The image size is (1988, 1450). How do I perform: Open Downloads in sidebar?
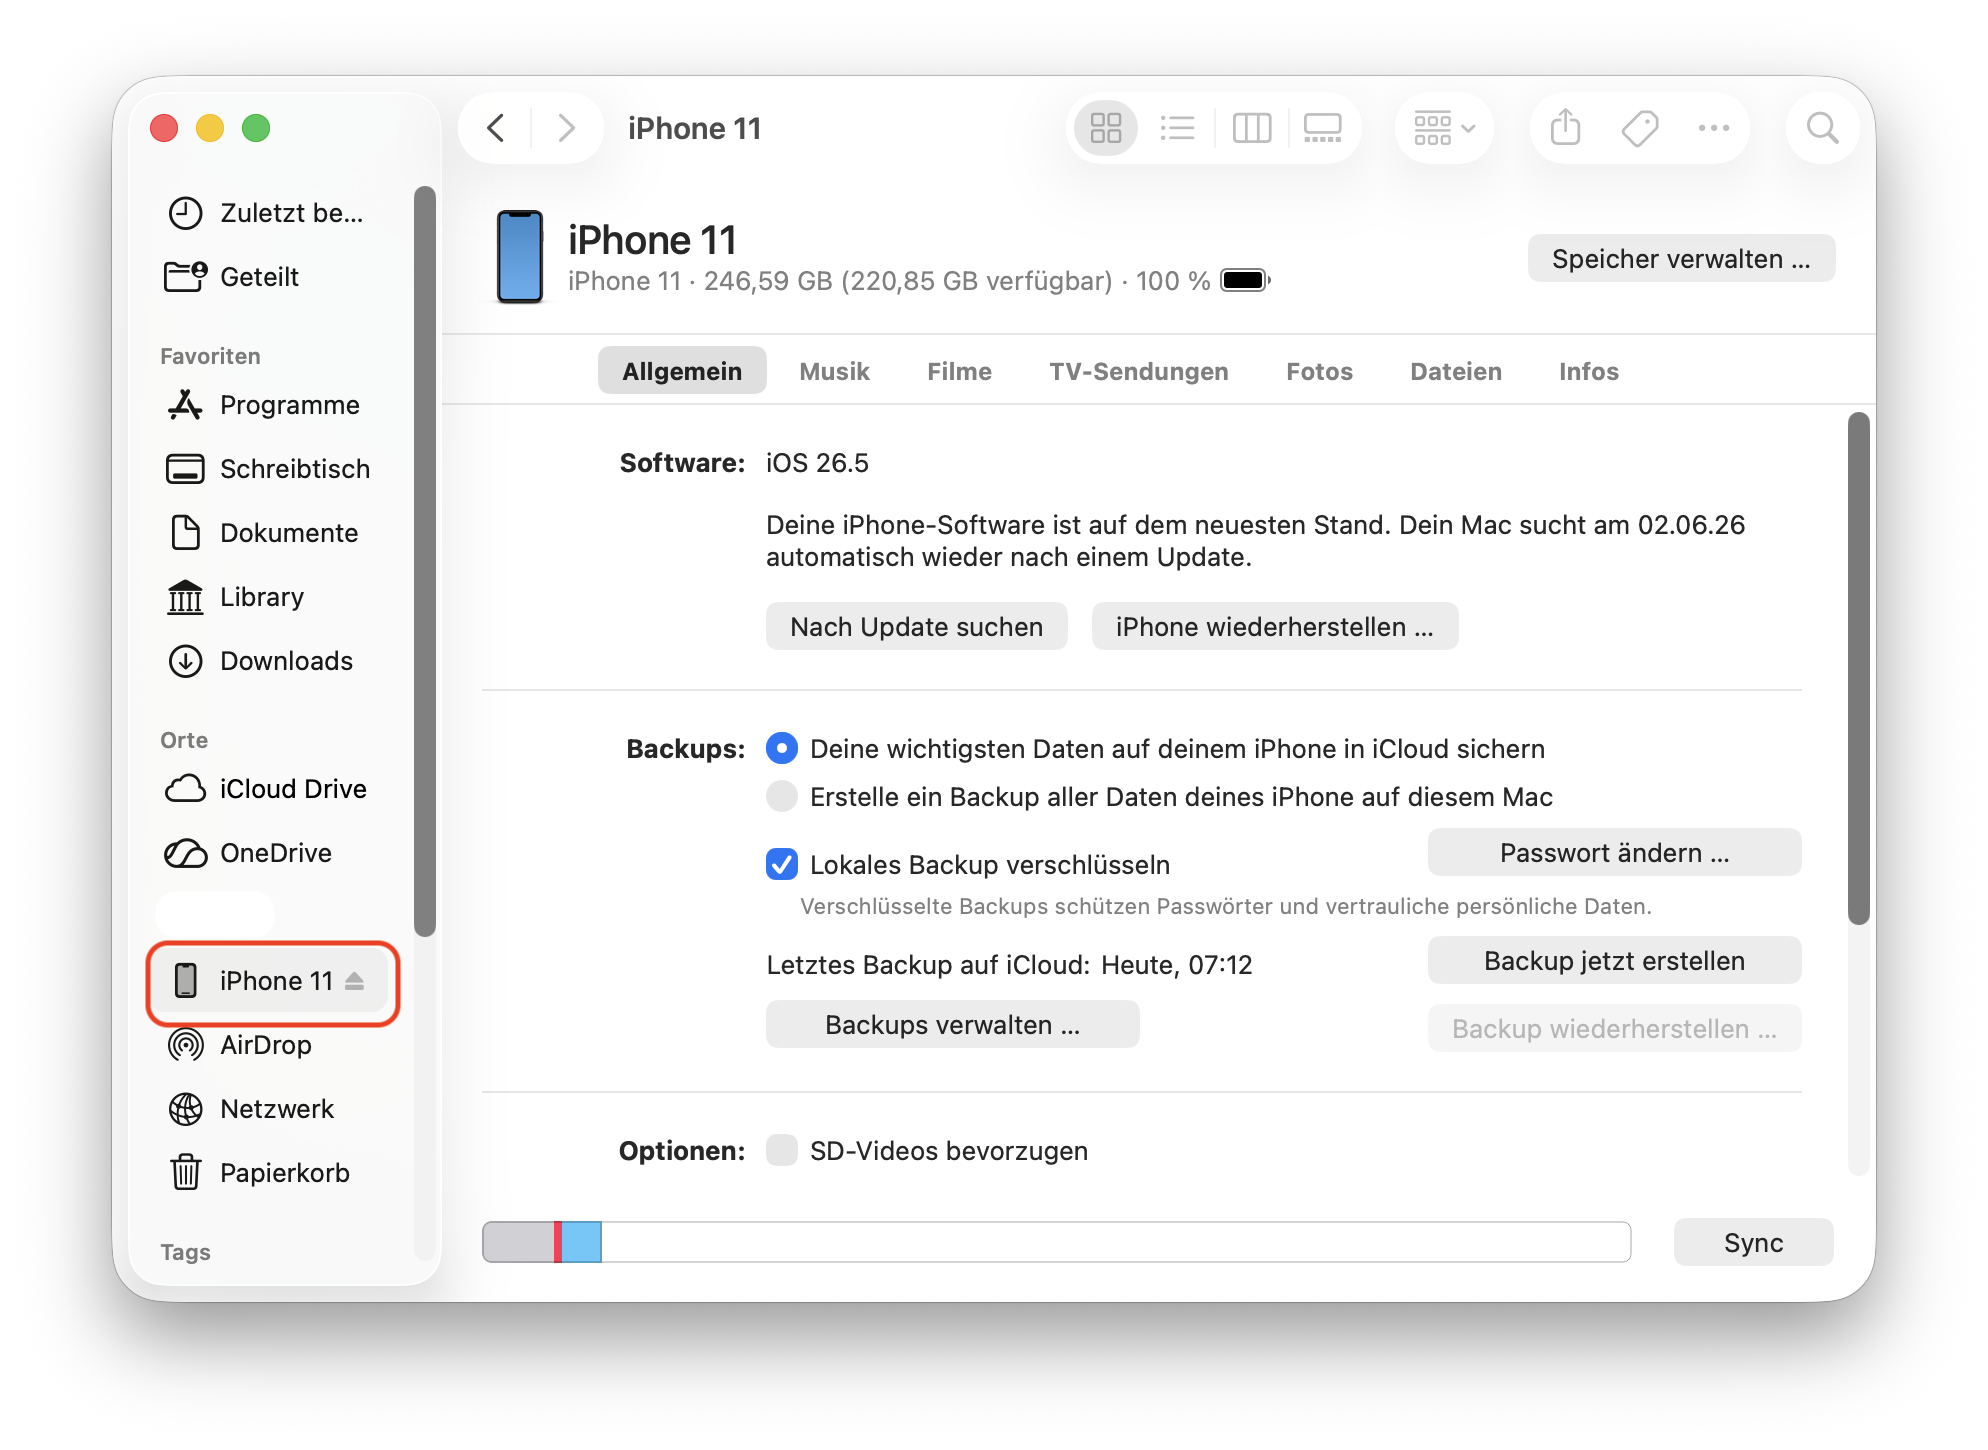[266, 661]
